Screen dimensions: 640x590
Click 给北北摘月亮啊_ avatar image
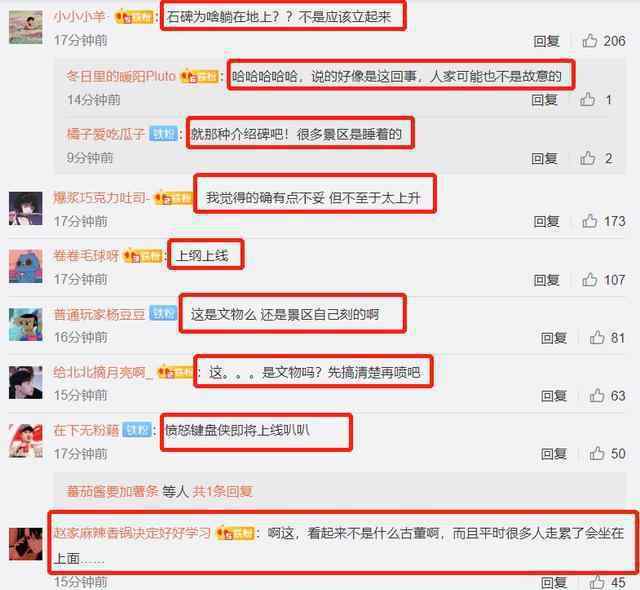26,382
